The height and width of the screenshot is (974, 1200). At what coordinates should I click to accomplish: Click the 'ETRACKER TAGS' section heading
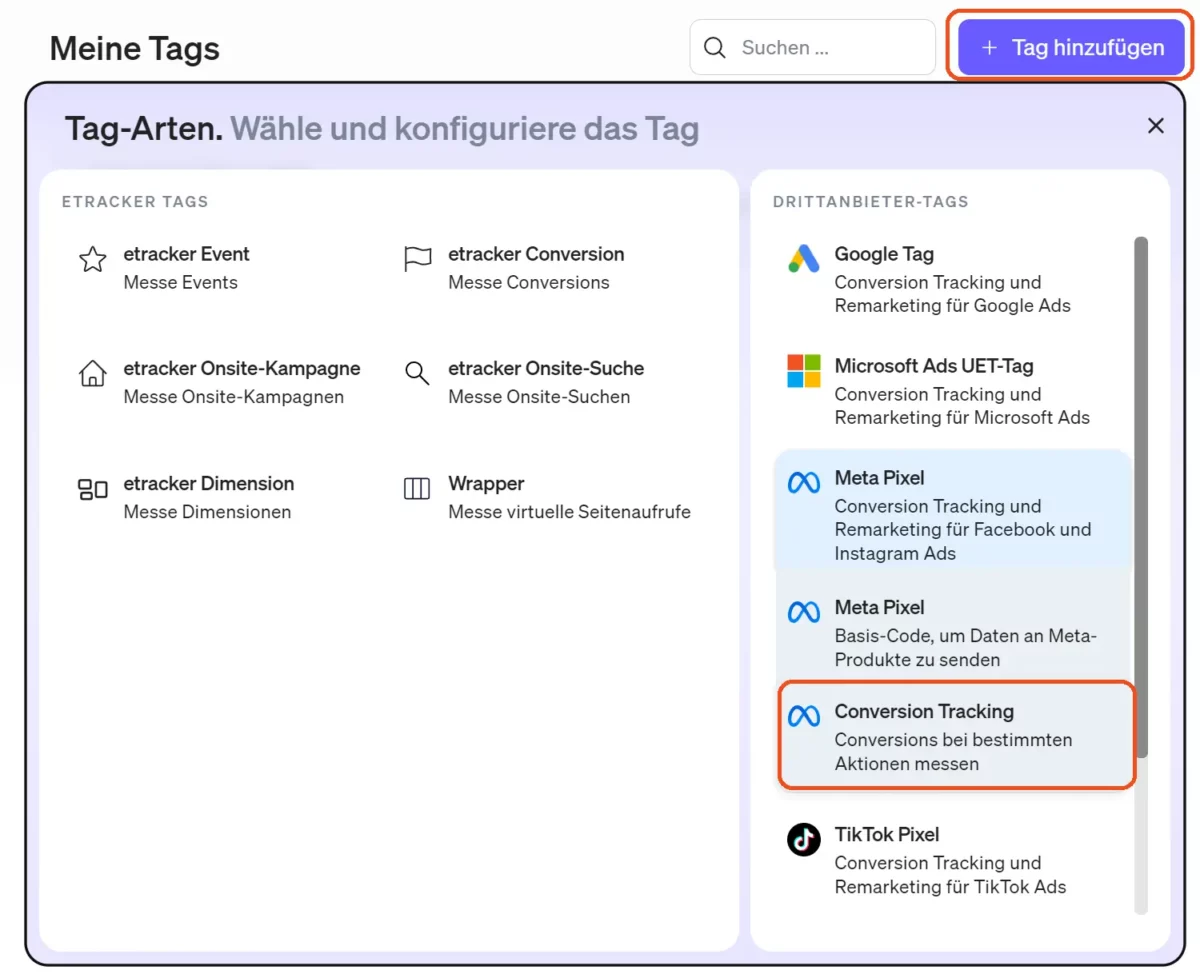[135, 202]
